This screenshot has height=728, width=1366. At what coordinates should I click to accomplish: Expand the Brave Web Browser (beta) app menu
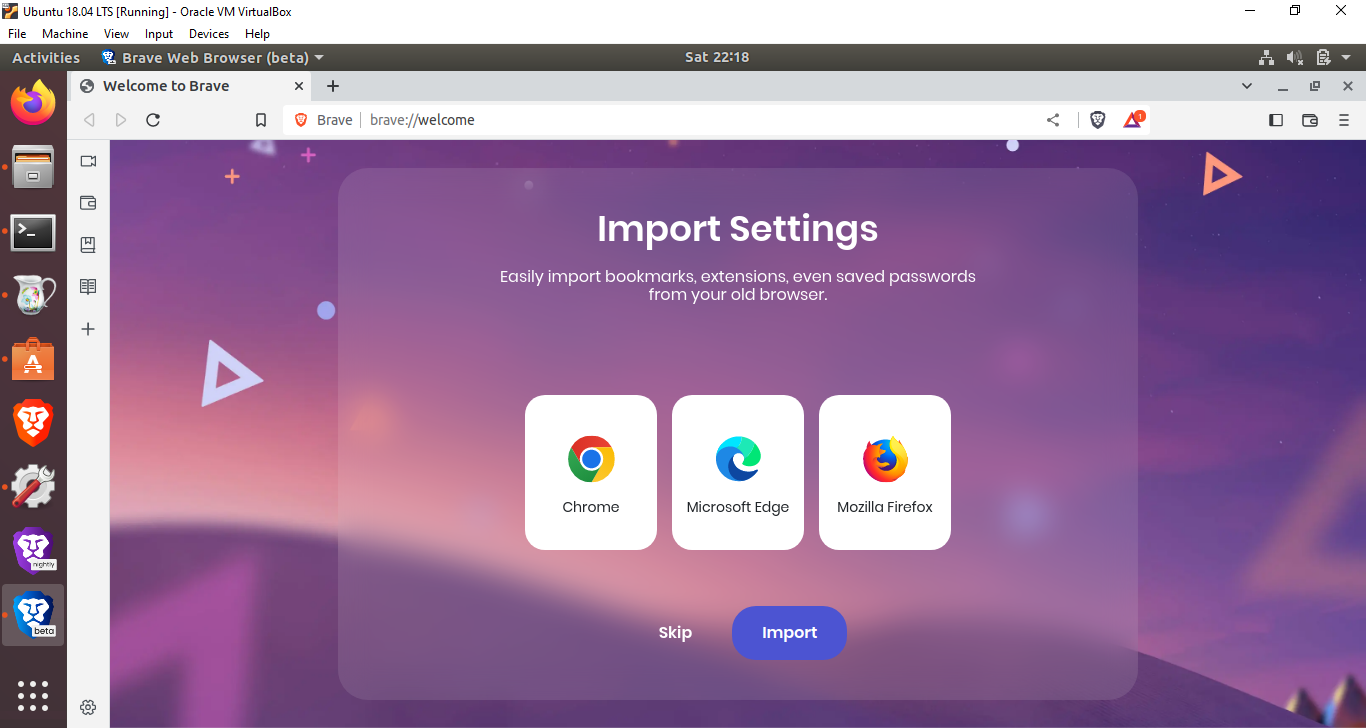(212, 57)
